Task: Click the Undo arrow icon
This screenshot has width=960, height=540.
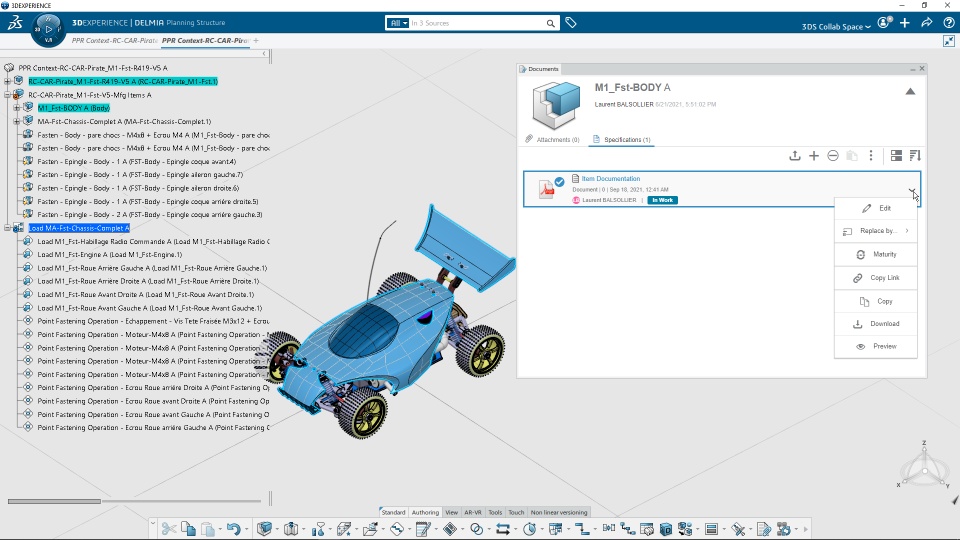Action: coord(233,528)
